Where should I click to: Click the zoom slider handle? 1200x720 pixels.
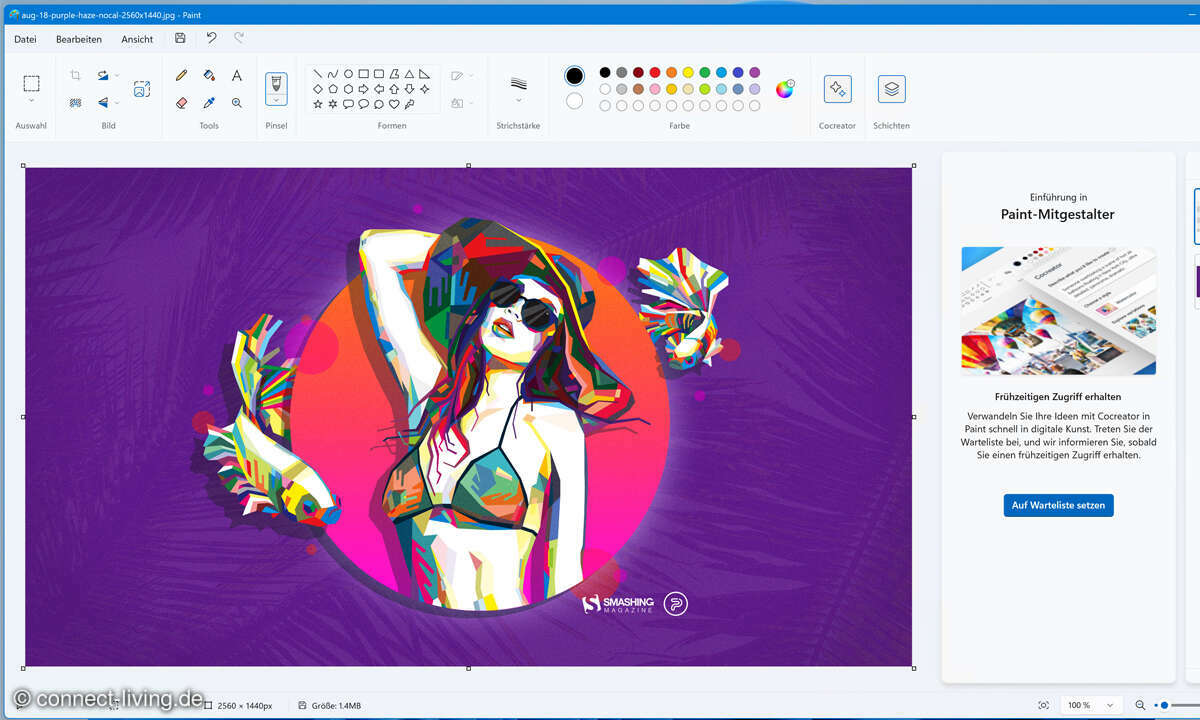coord(1164,705)
